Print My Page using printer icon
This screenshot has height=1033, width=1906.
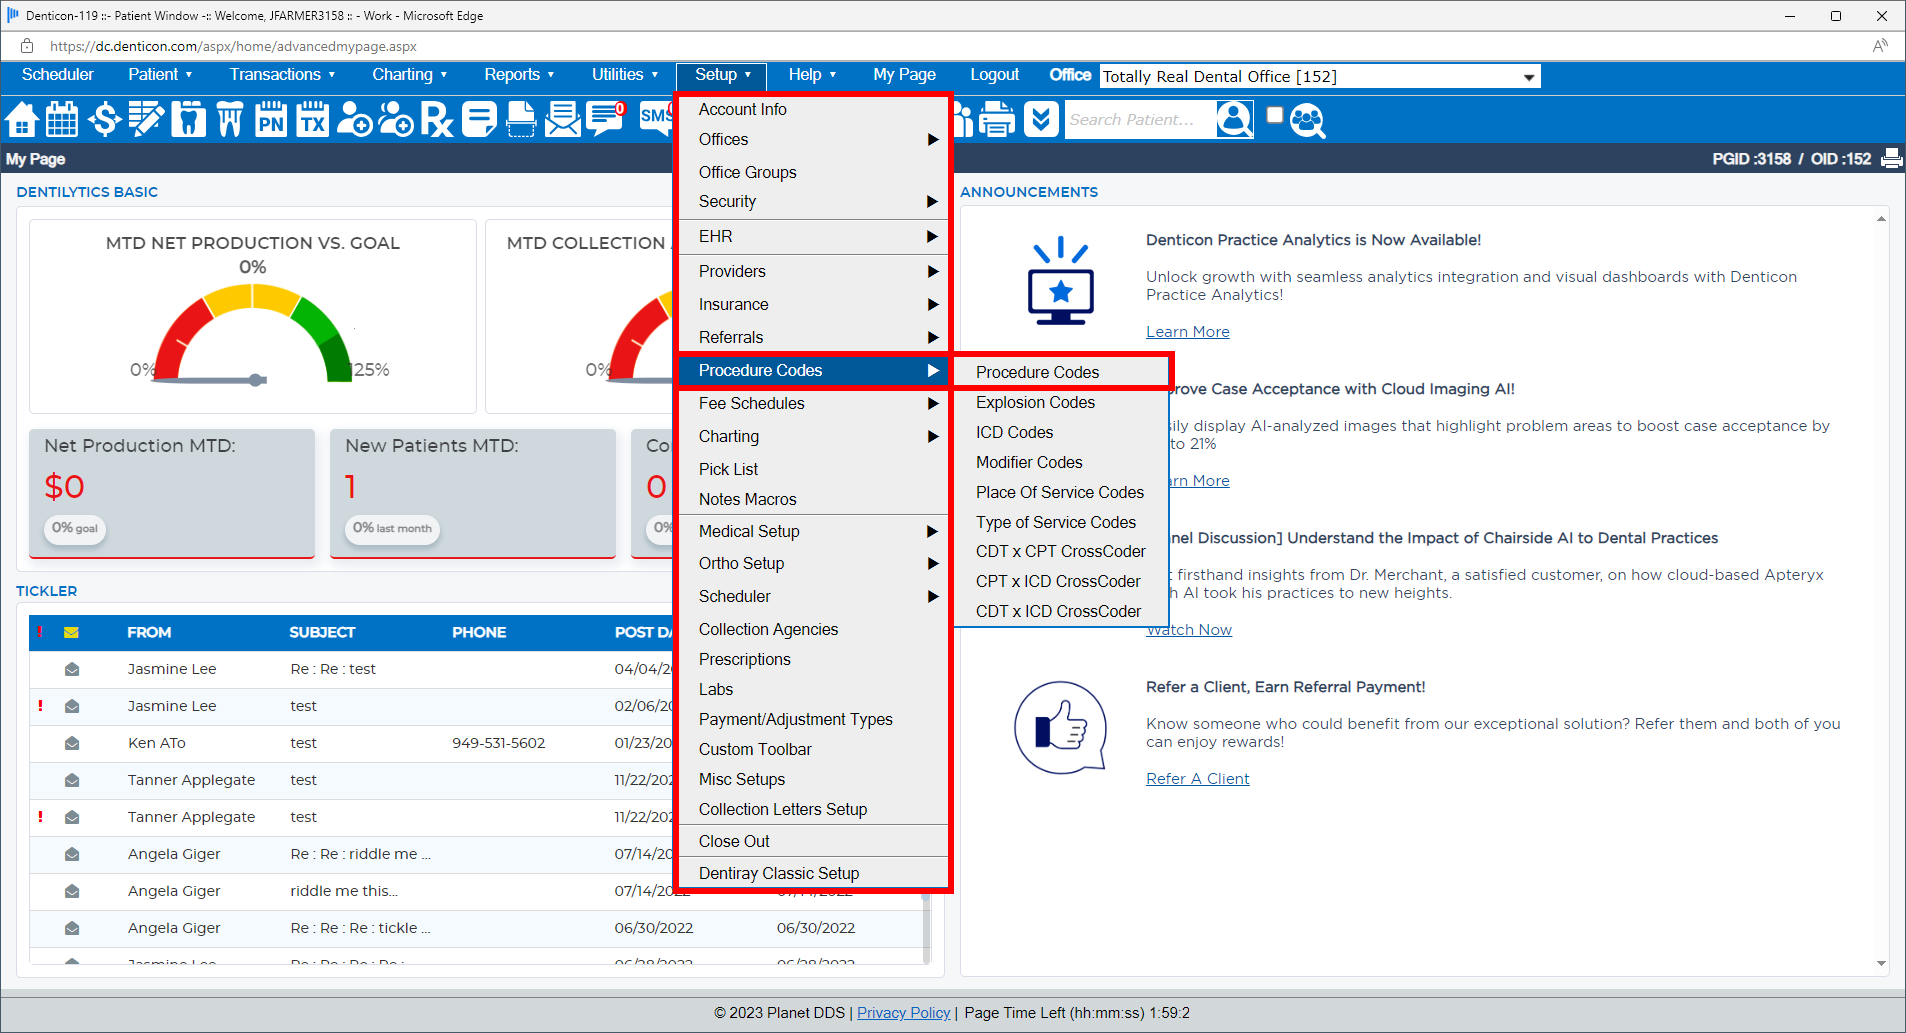click(1892, 158)
